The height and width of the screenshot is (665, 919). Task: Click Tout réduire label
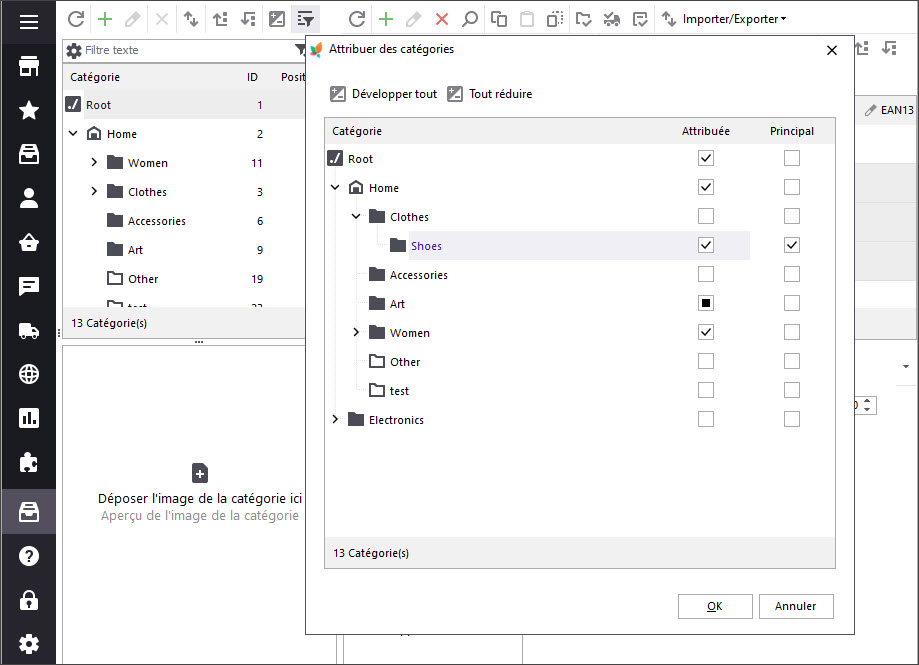click(501, 94)
